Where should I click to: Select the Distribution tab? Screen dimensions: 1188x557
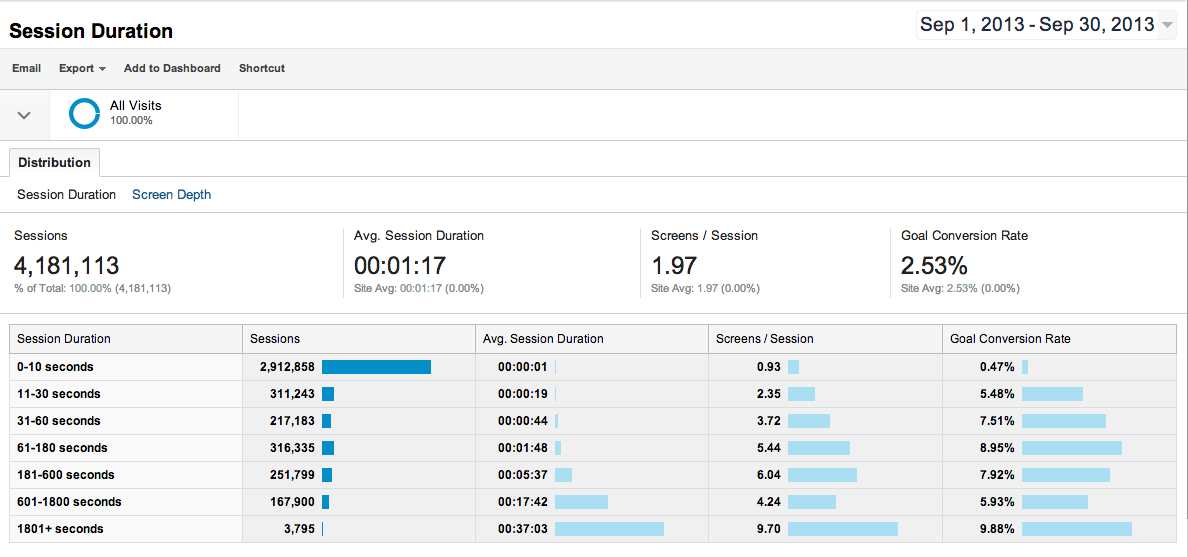tap(54, 163)
